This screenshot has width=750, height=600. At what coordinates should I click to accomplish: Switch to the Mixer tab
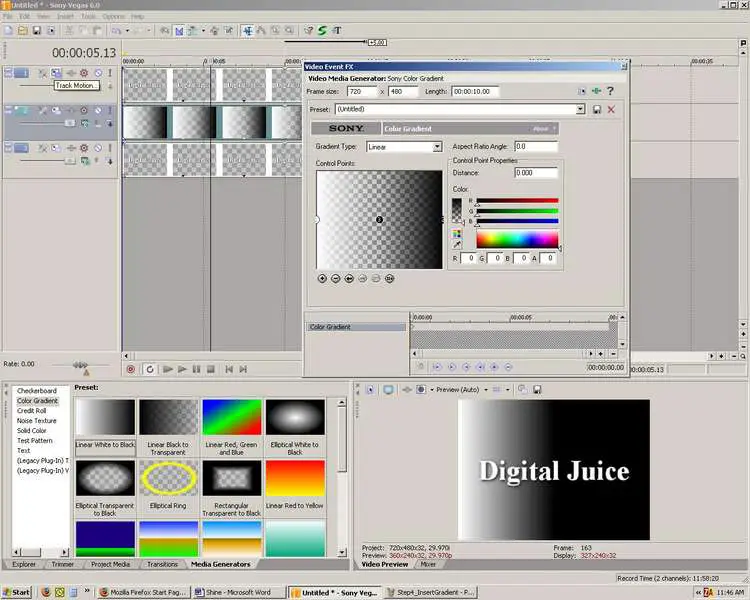428,565
